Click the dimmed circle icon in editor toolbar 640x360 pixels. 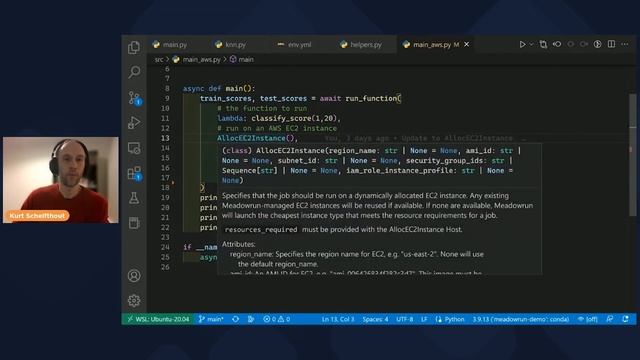(571, 44)
